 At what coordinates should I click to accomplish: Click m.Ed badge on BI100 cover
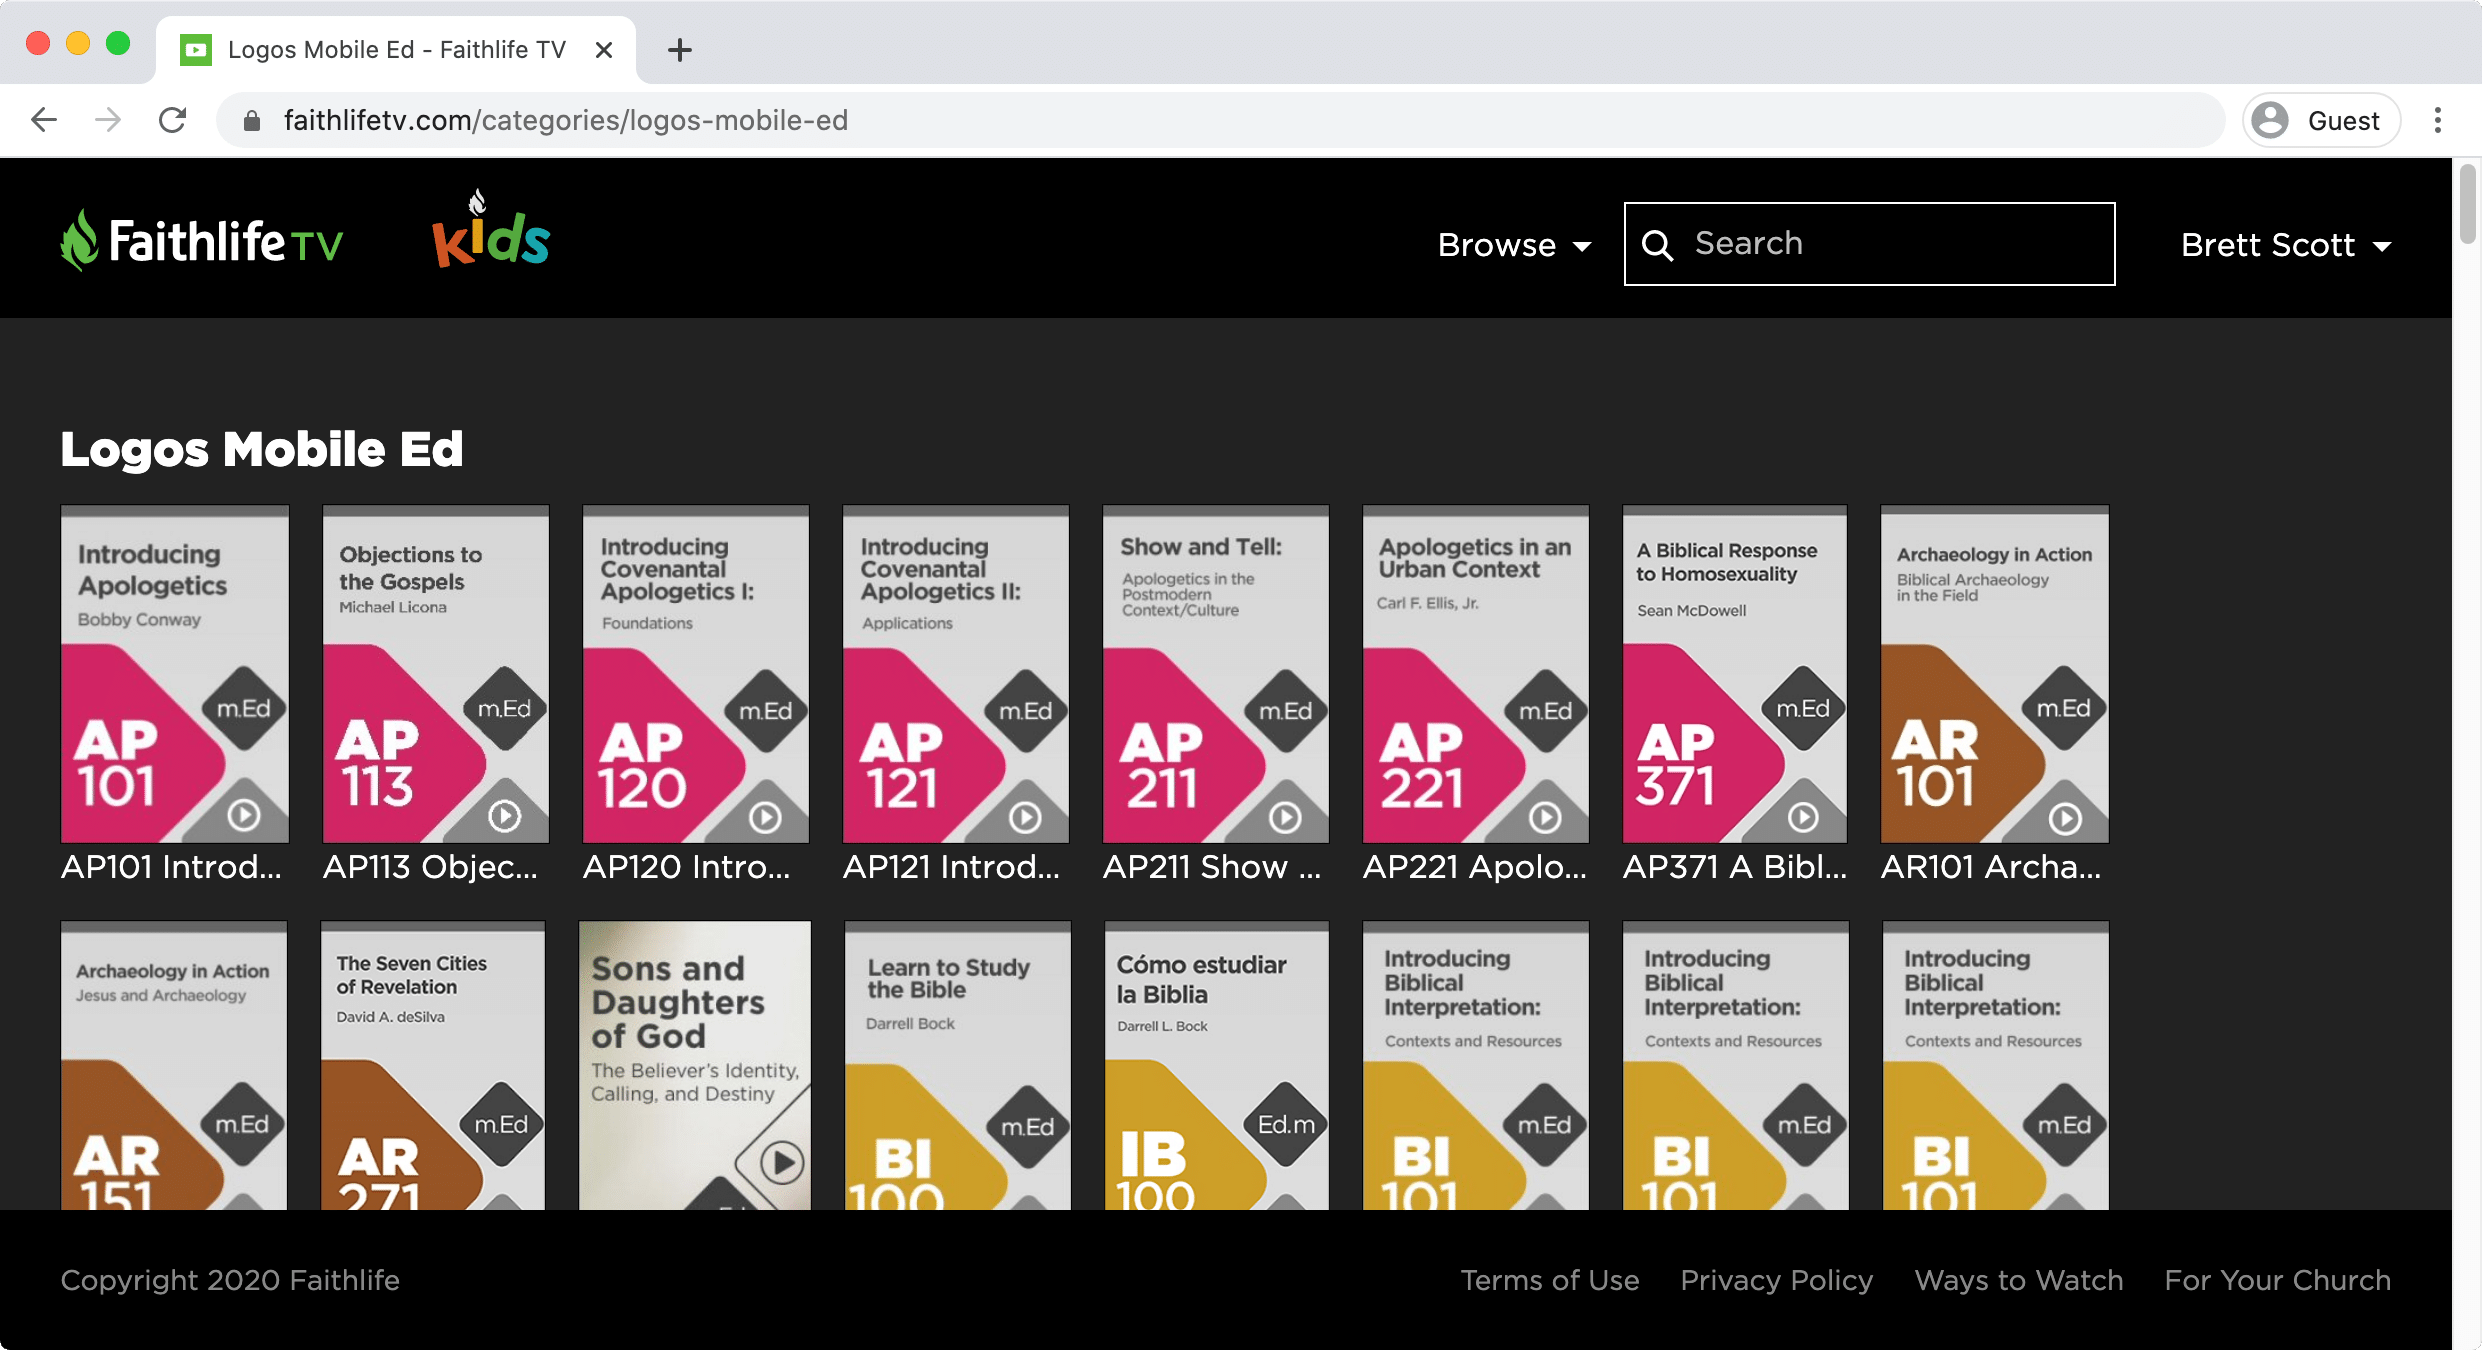click(1028, 1126)
